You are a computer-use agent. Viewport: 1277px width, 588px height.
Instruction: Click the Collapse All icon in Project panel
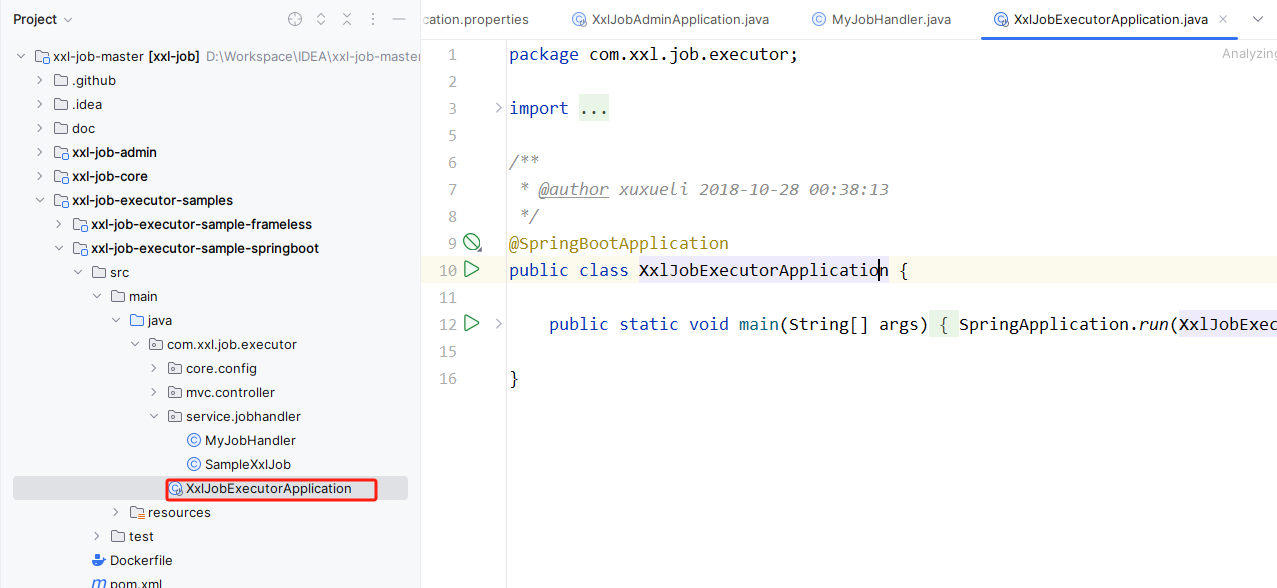click(x=347, y=19)
